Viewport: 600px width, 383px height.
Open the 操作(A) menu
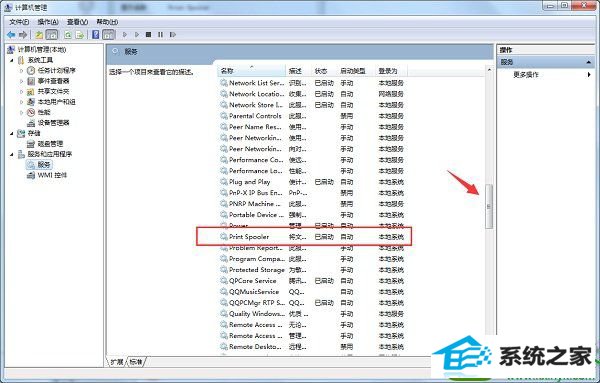tap(48, 22)
